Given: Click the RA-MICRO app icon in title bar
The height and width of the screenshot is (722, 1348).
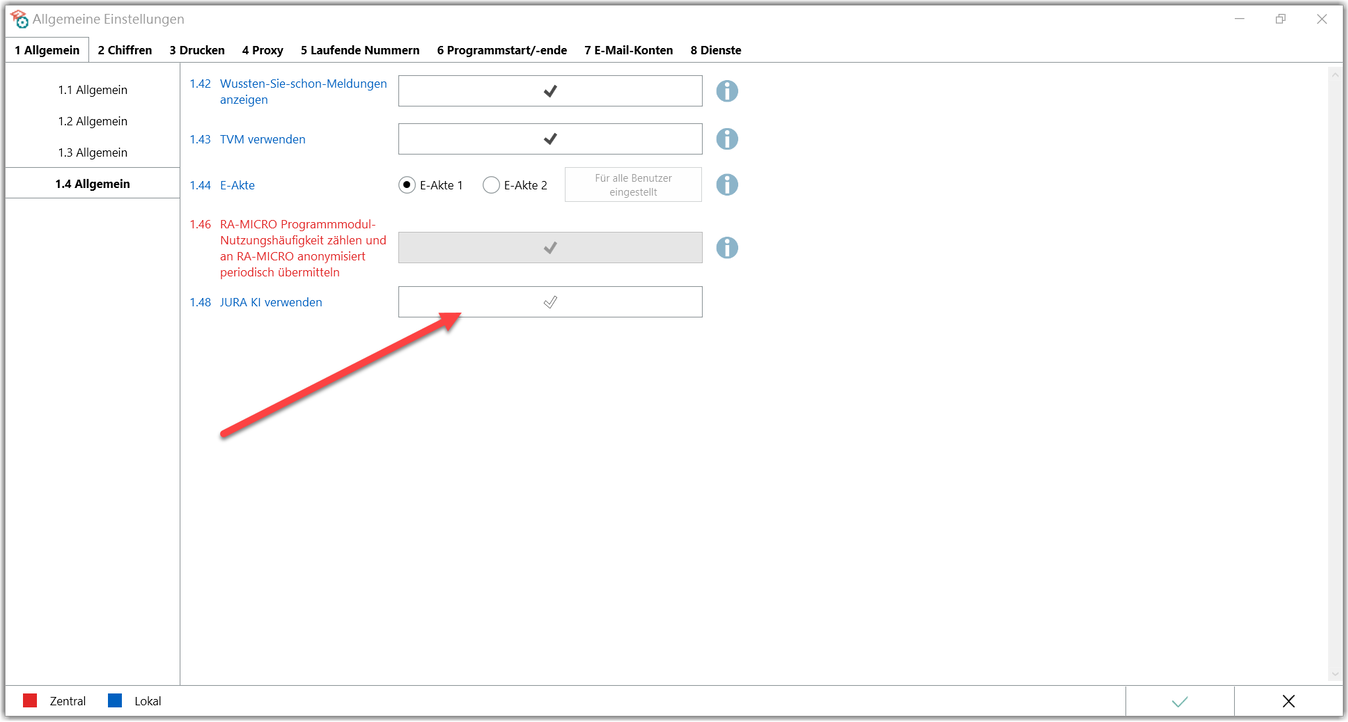Looking at the screenshot, I should point(19,19).
